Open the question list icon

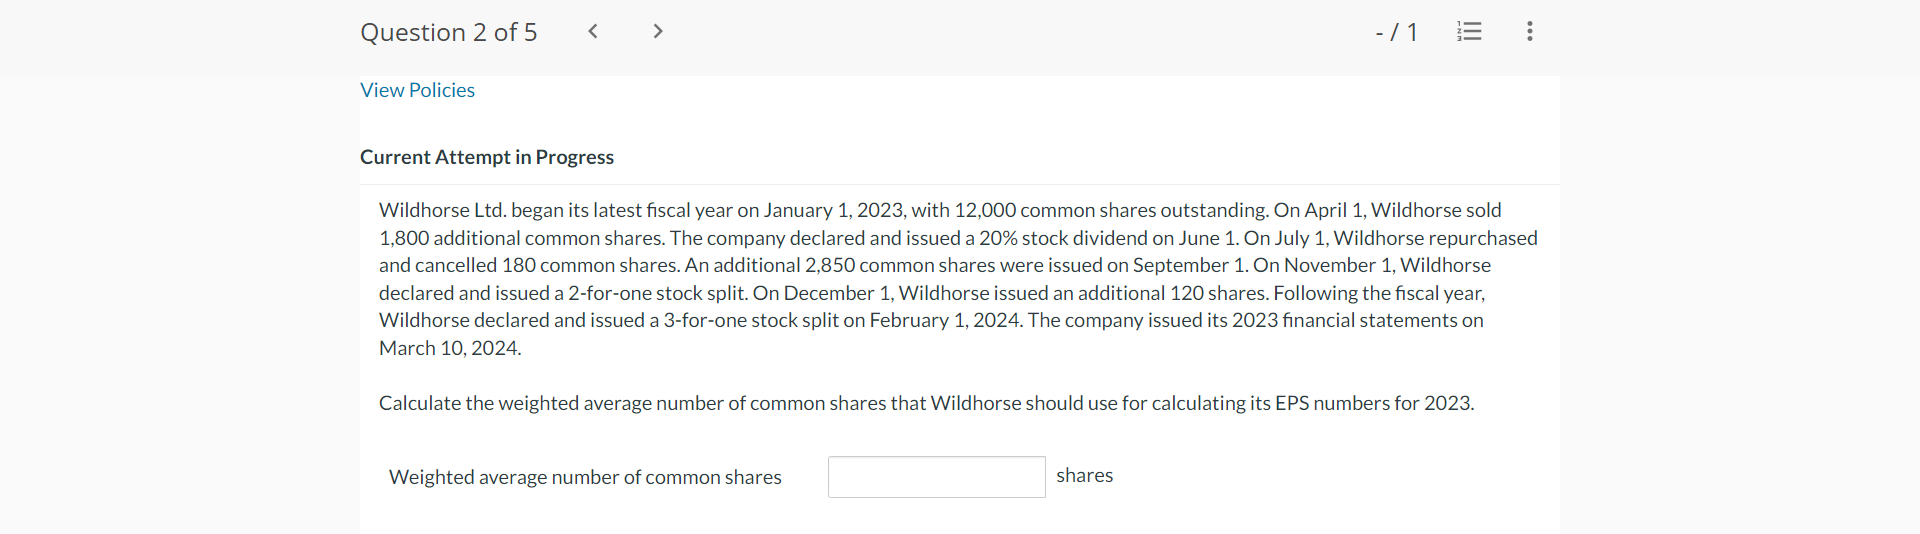[1469, 32]
